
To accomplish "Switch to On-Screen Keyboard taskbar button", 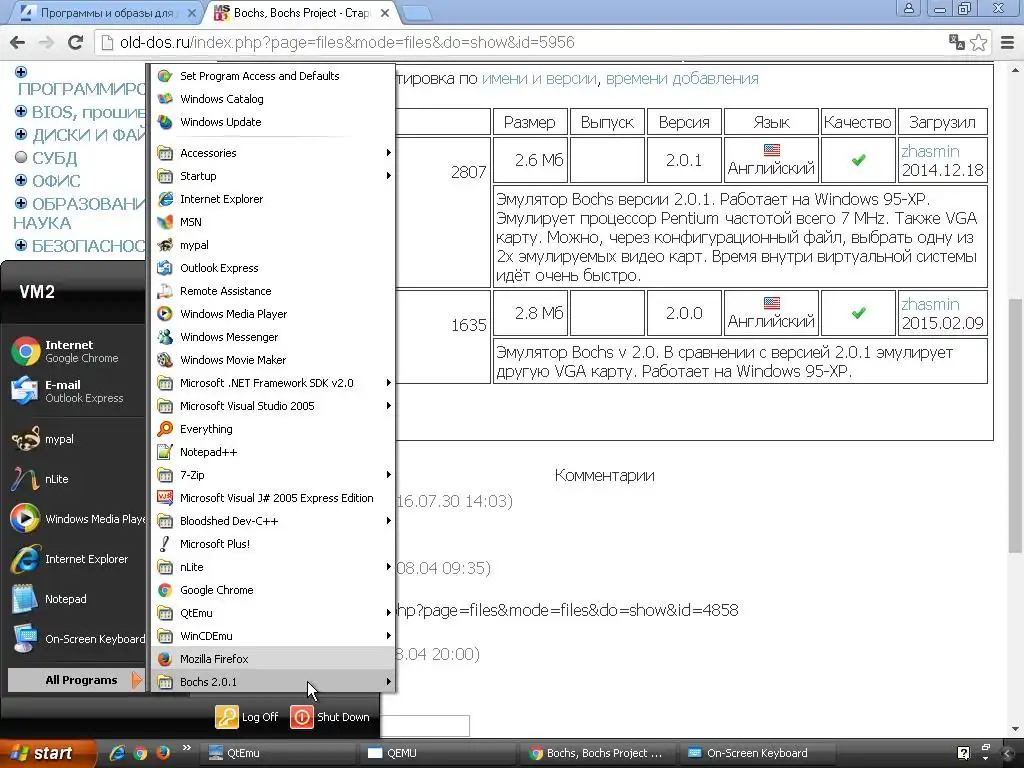I will point(758,753).
